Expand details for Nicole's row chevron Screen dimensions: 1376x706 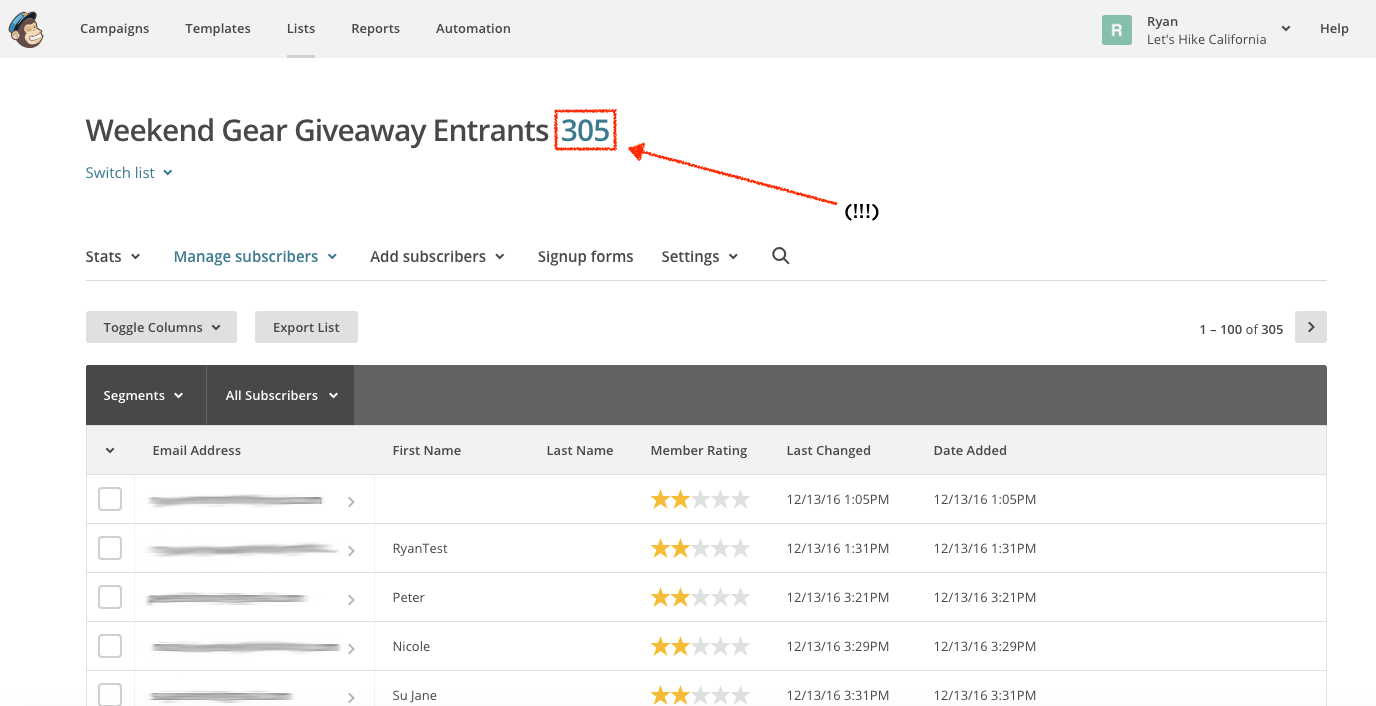351,646
